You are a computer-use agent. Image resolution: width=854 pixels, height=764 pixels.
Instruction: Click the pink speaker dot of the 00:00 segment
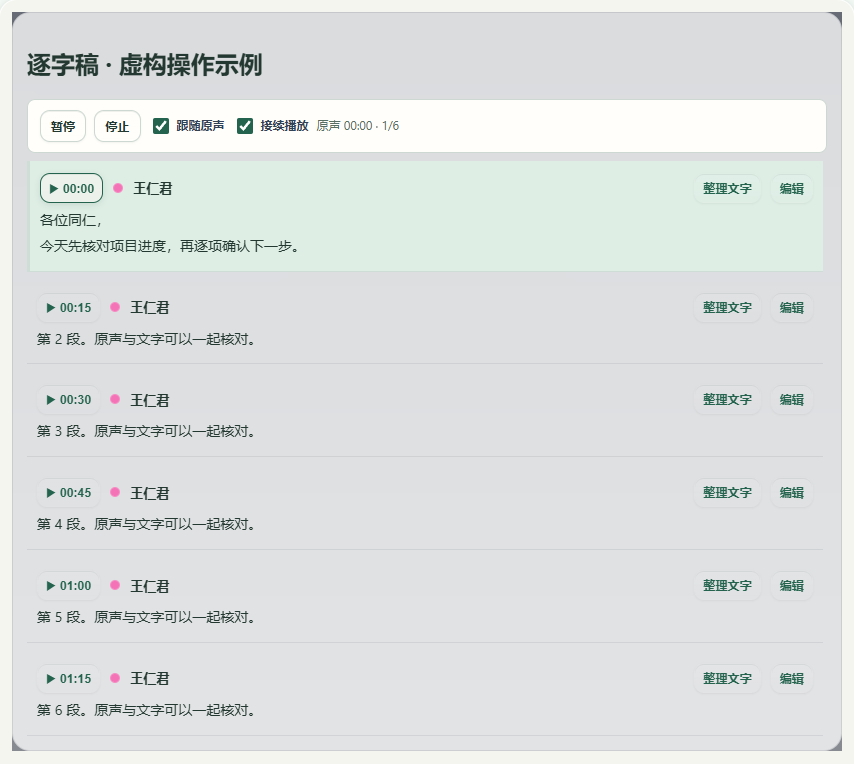118,188
